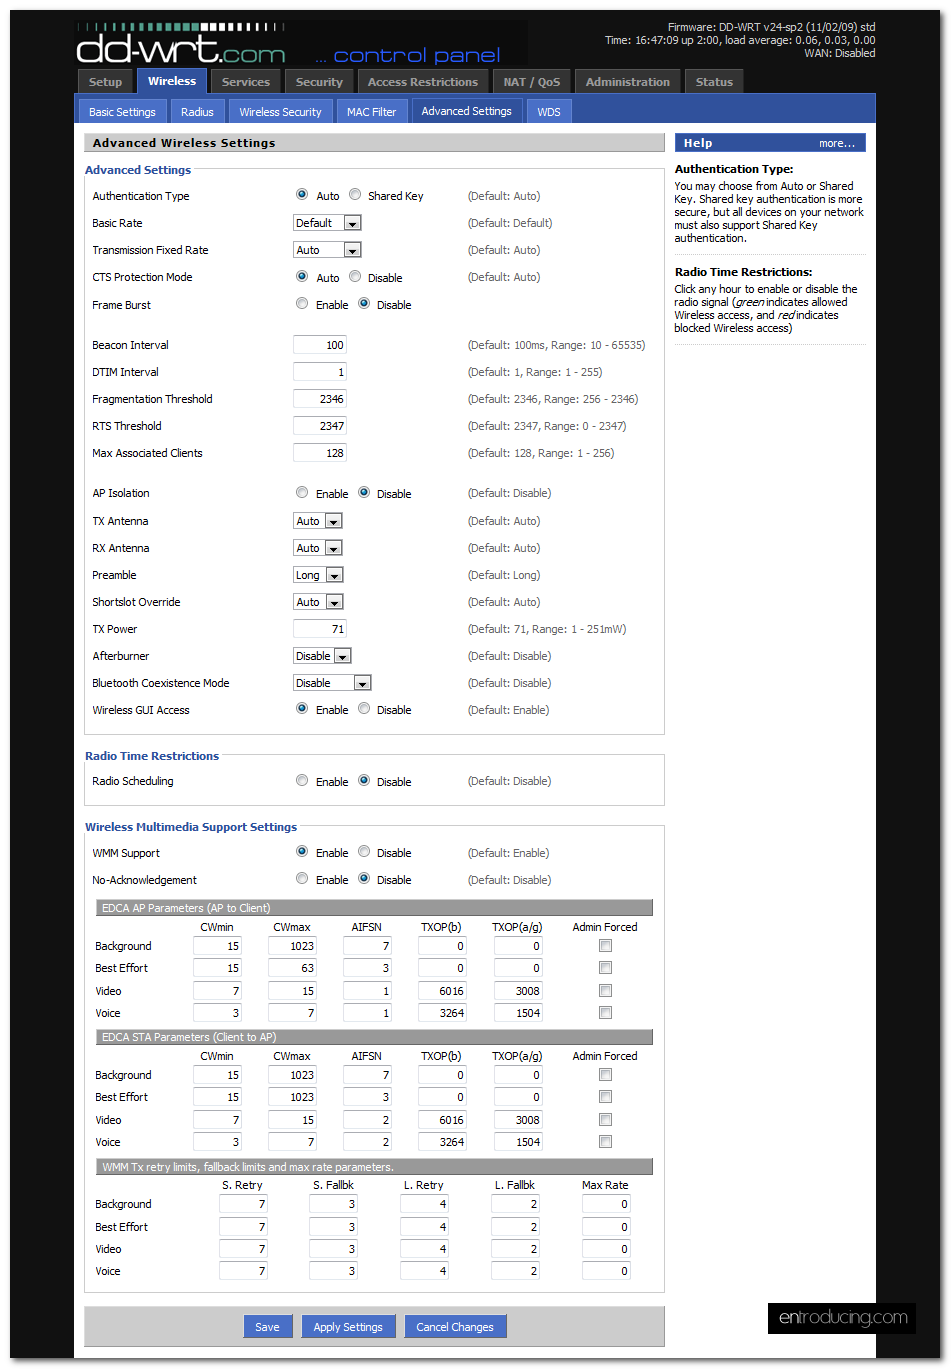Check Admin Forced for Best Effort in EDCA AP
951x1369 pixels.
click(x=605, y=967)
